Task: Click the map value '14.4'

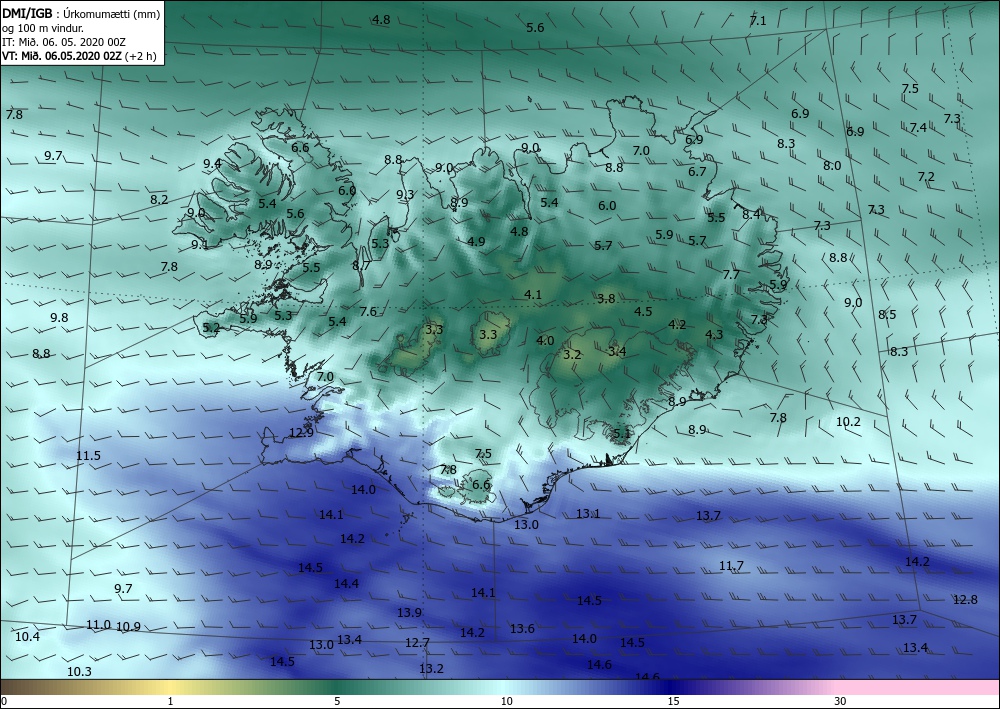Action: (346, 583)
